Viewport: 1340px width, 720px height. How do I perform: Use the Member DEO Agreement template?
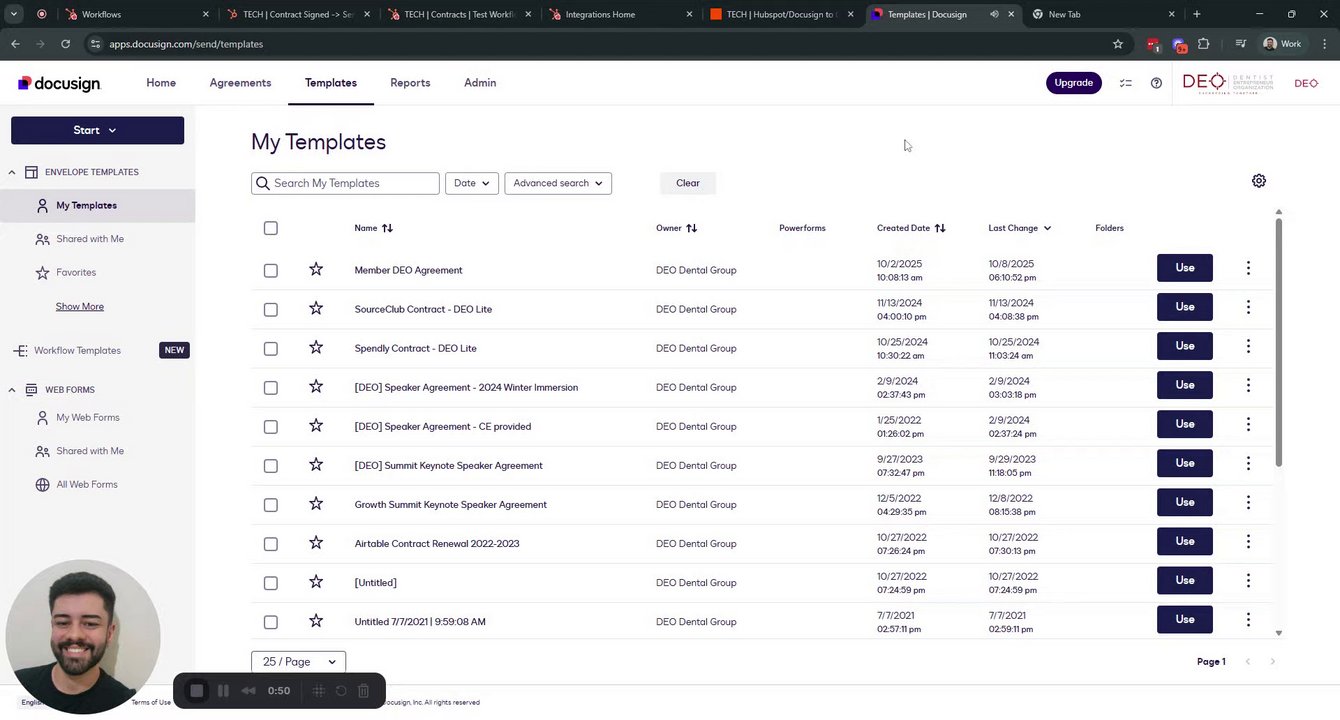(1185, 268)
